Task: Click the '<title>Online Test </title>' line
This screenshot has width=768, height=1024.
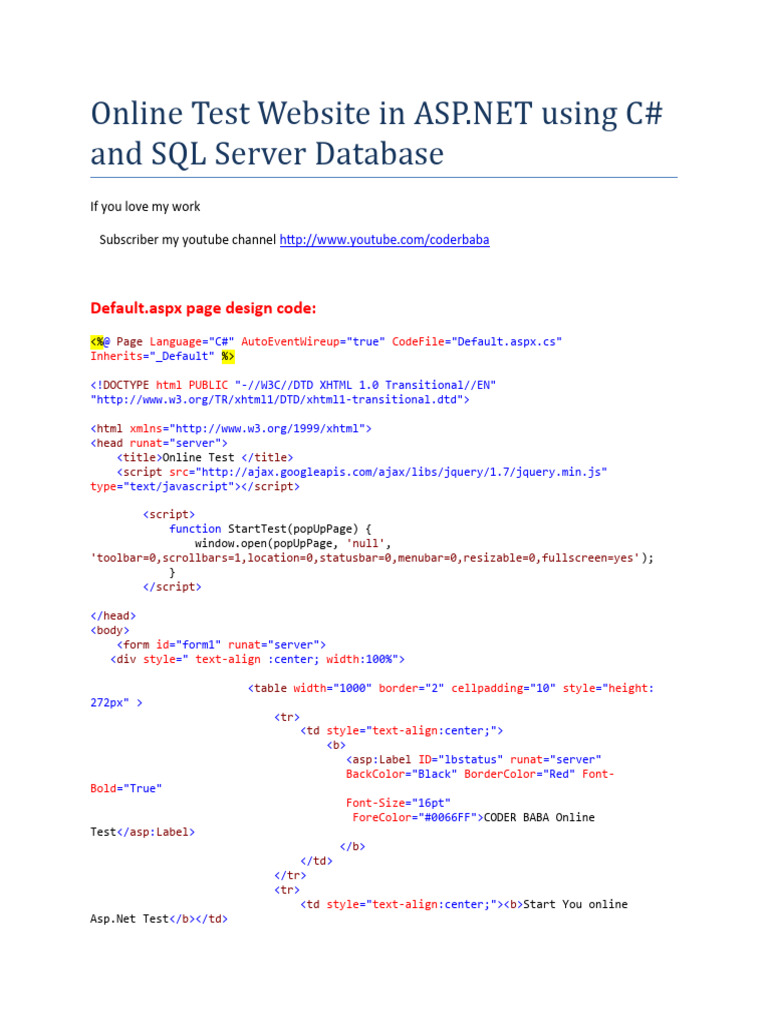Action: point(205,457)
